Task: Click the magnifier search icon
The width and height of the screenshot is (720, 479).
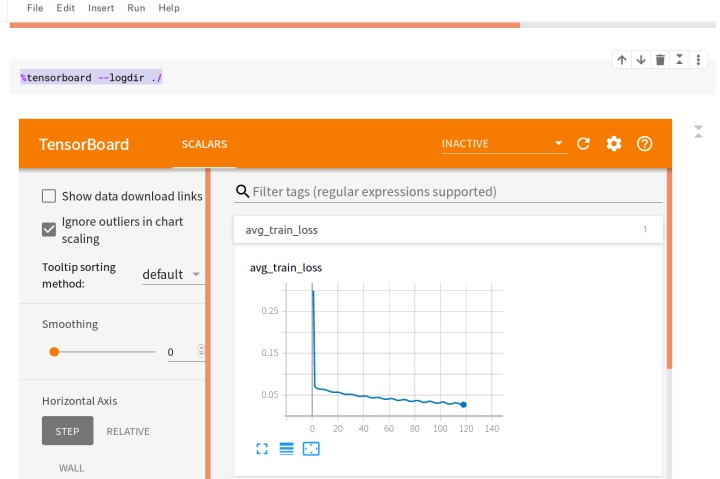Action: 242,192
